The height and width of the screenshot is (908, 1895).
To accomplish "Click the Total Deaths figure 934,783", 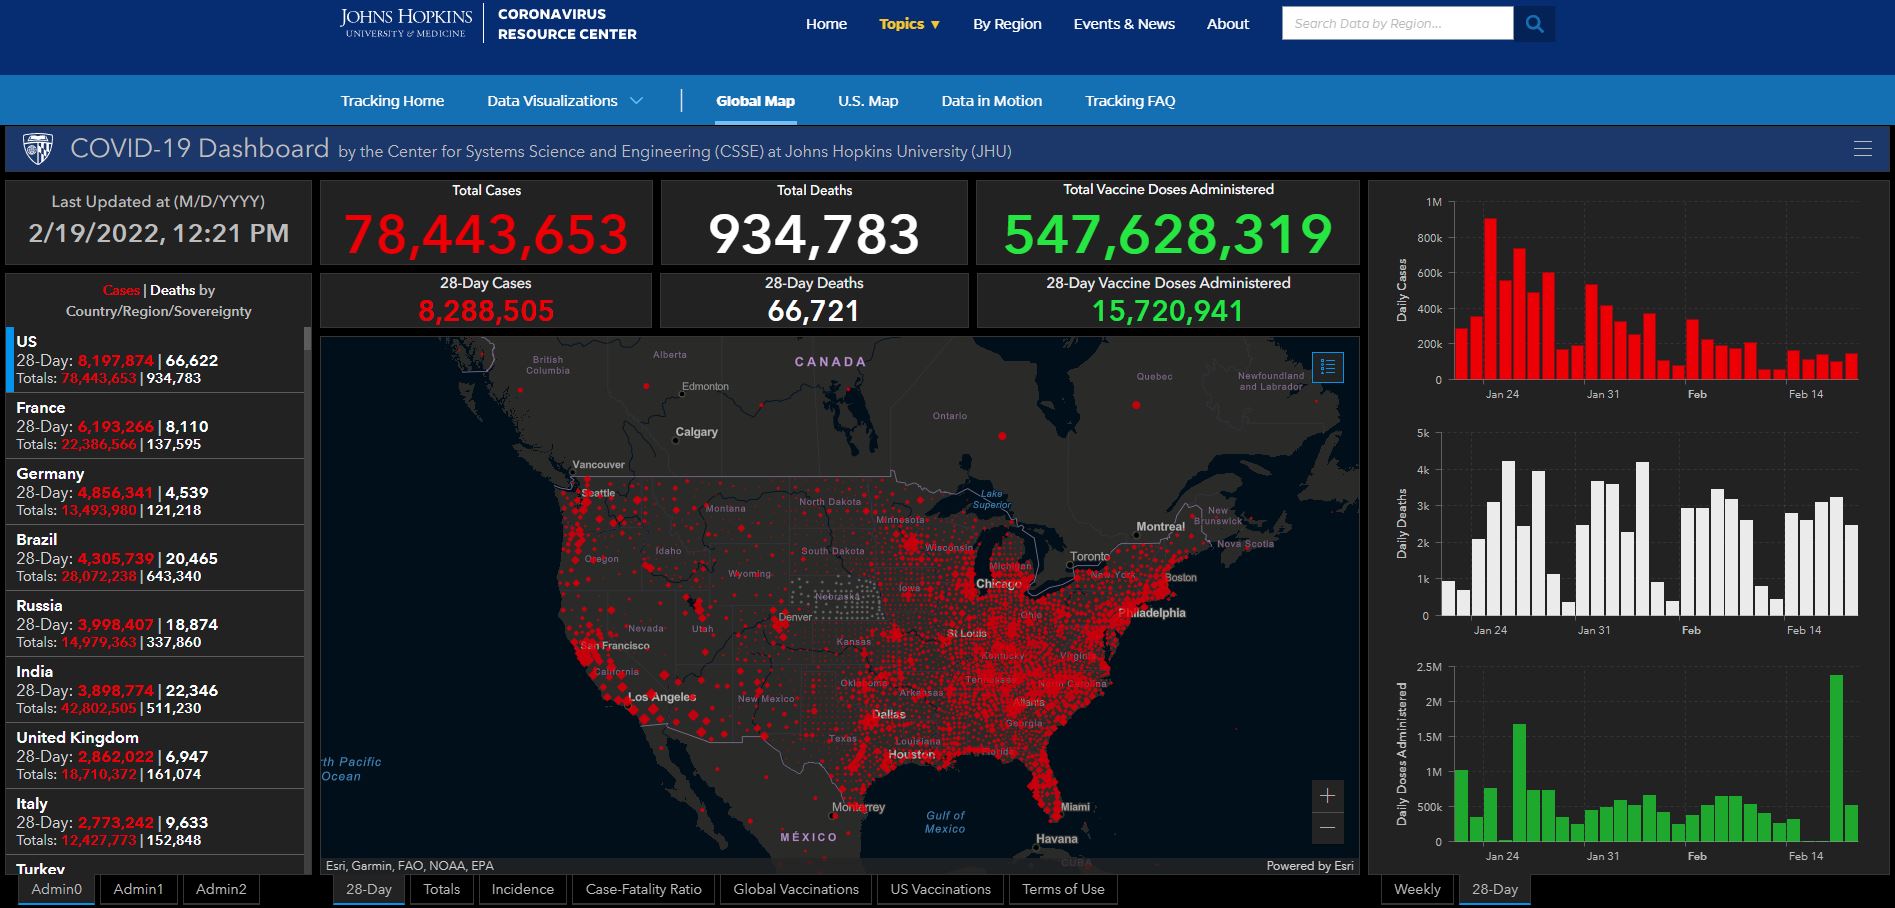I will 814,235.
